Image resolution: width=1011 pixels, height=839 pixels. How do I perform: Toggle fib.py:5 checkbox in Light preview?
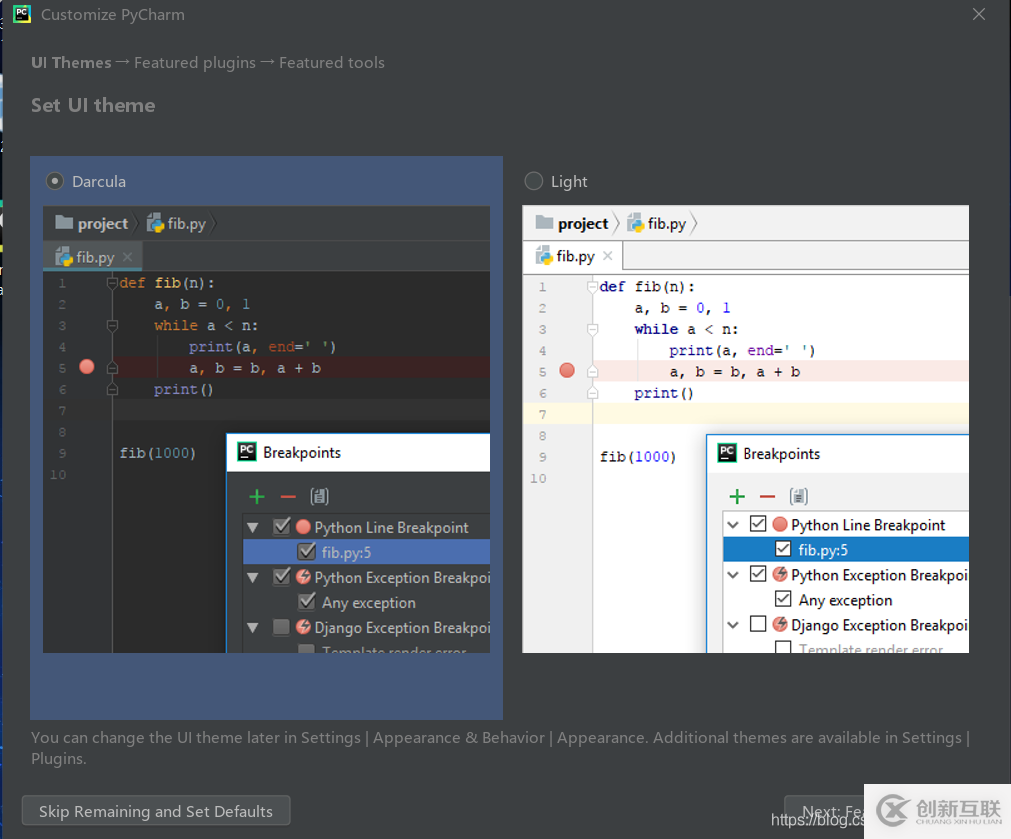click(x=783, y=549)
